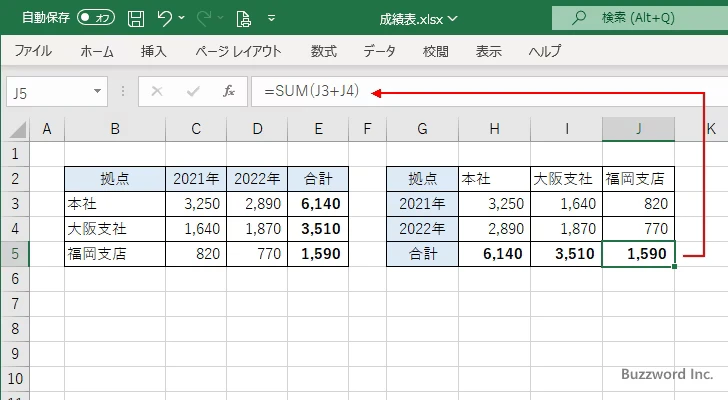Click cell H5 showing 6,140
Screen dimensions: 728x400
click(494, 254)
